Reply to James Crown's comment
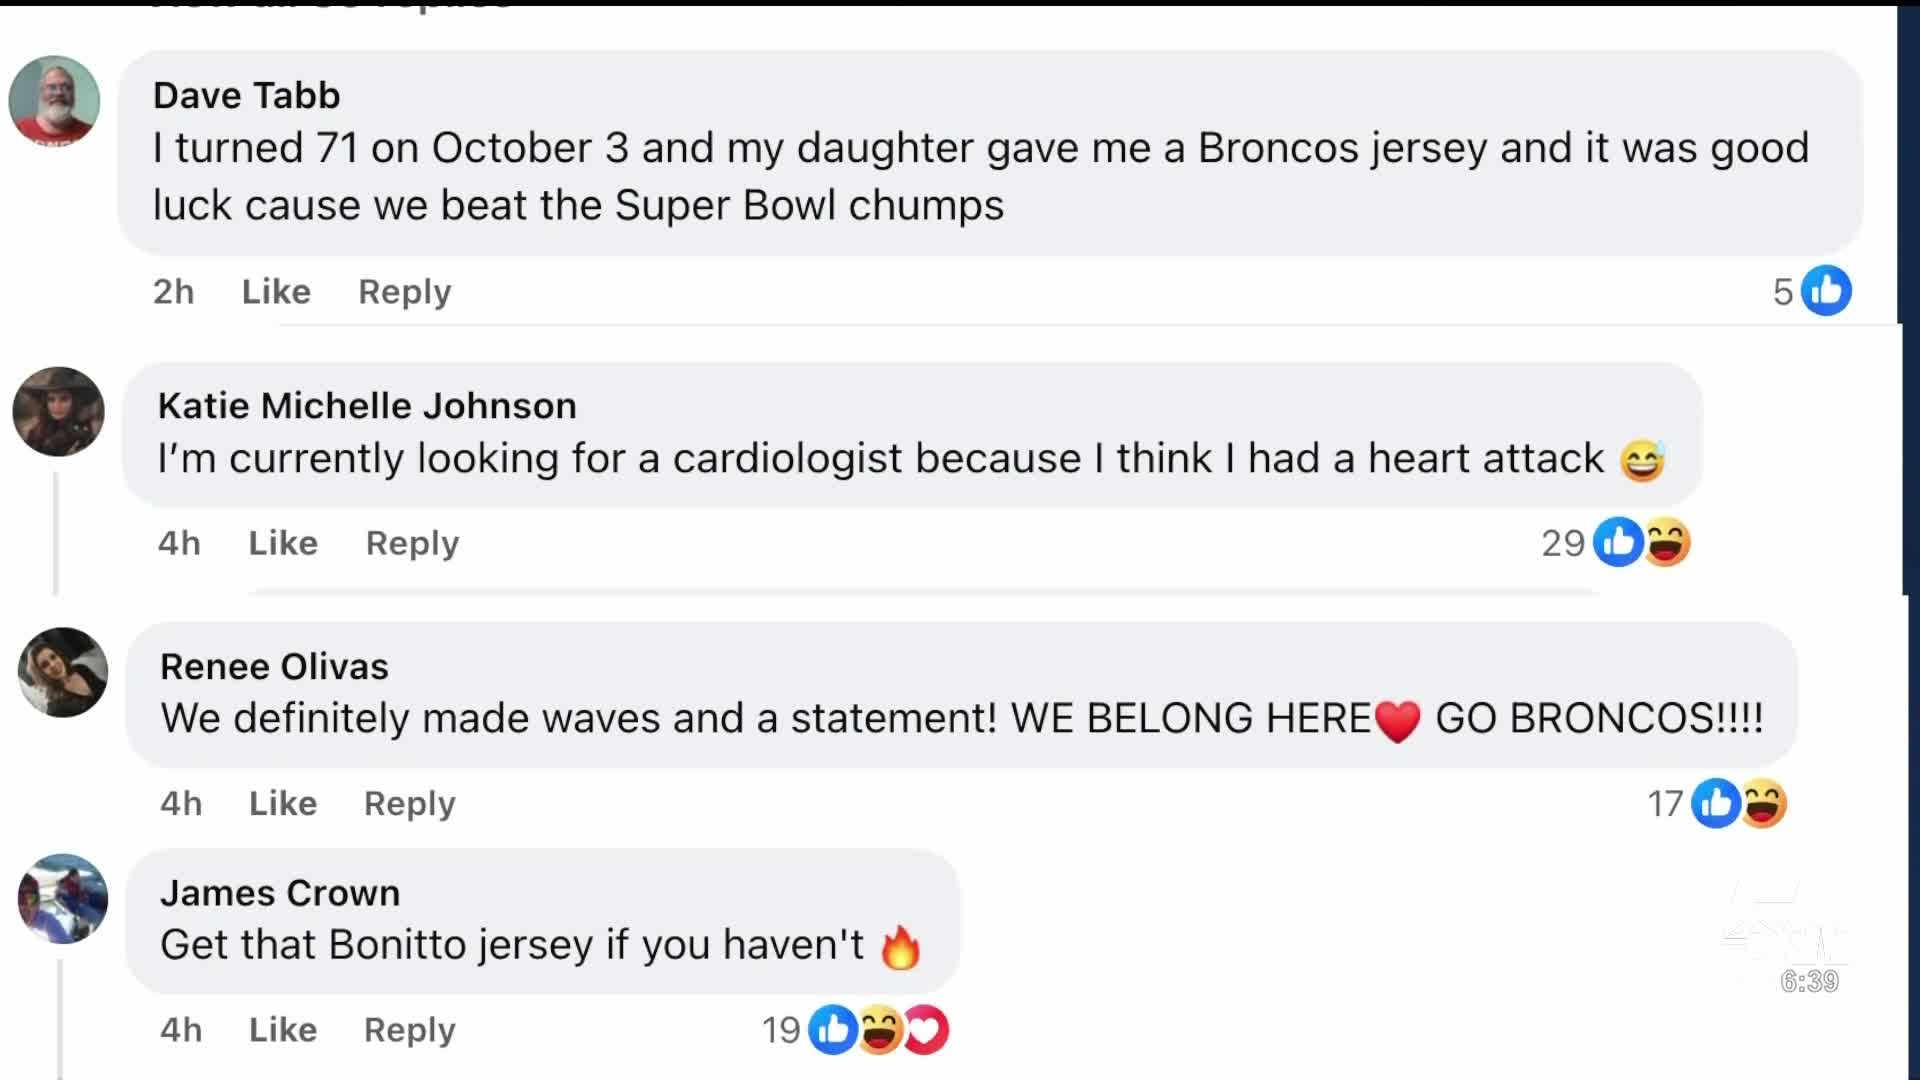Screen dimensions: 1920x1080 (409, 1030)
